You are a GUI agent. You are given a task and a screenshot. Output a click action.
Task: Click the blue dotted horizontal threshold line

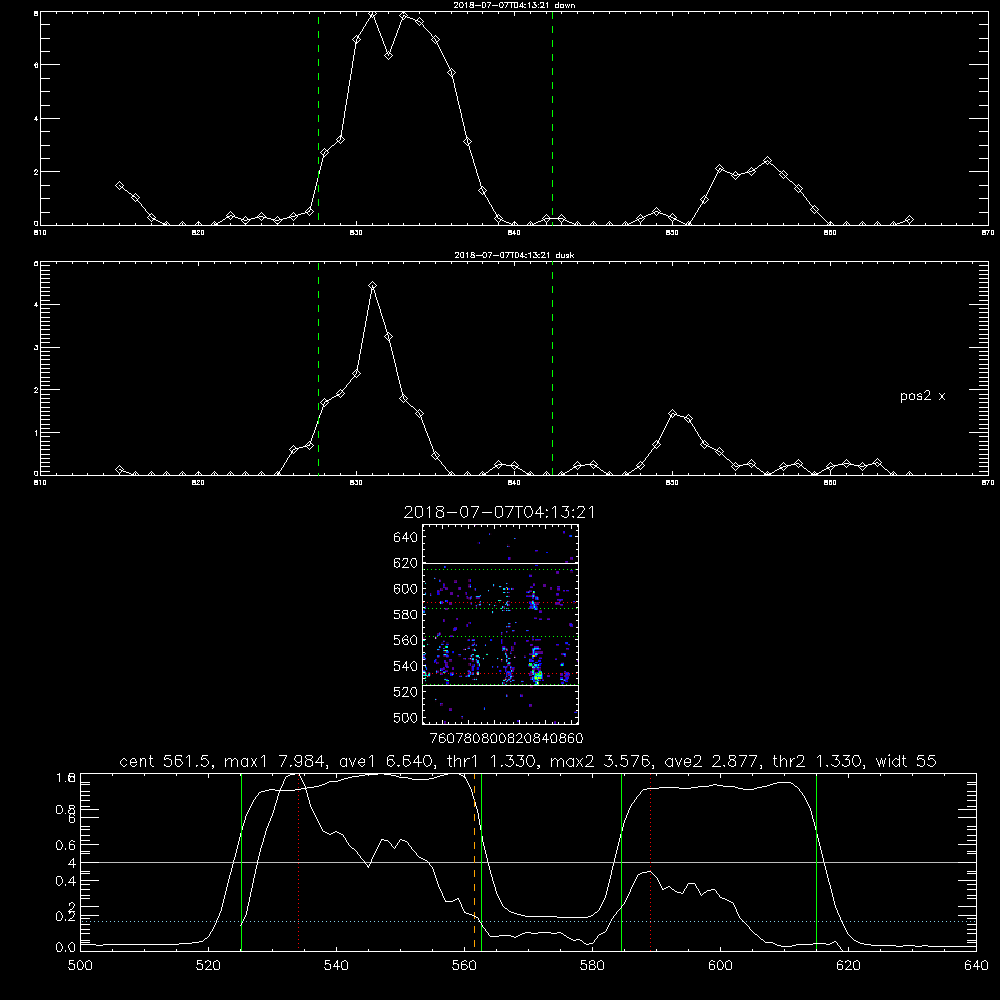pos(528,922)
